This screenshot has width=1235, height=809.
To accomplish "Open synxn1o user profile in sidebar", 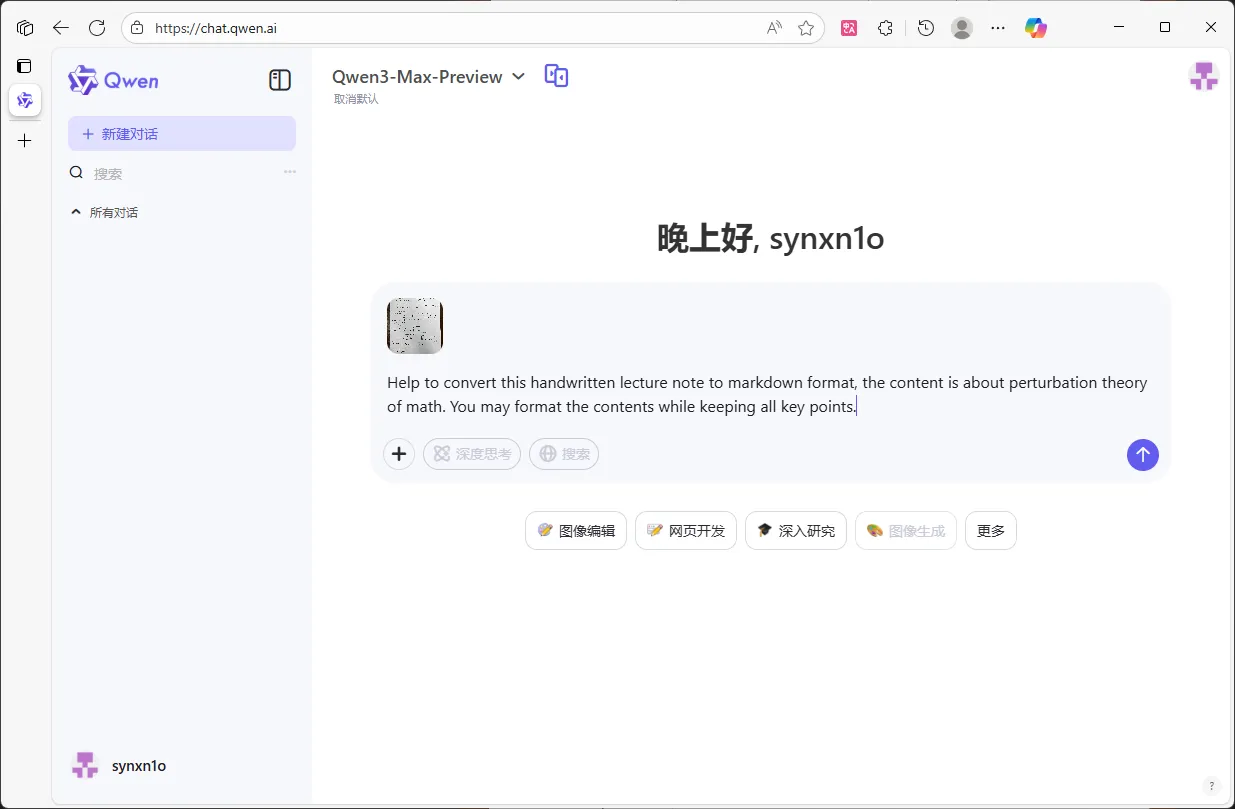I will (x=118, y=766).
